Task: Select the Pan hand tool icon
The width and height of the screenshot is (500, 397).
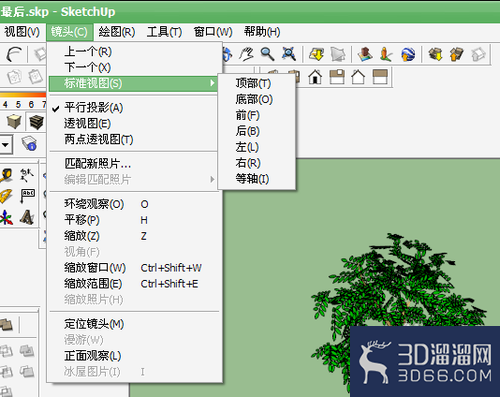Action: click(x=246, y=54)
